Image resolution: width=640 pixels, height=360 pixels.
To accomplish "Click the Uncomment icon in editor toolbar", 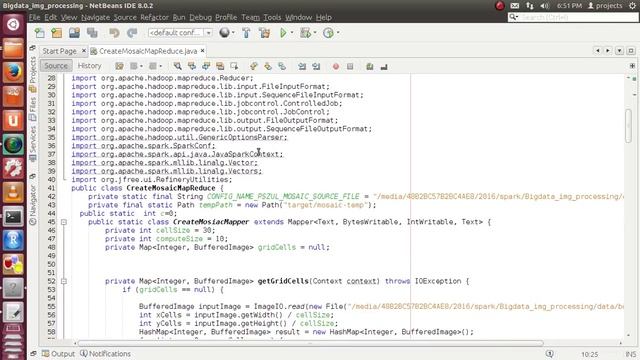I will (384, 66).
